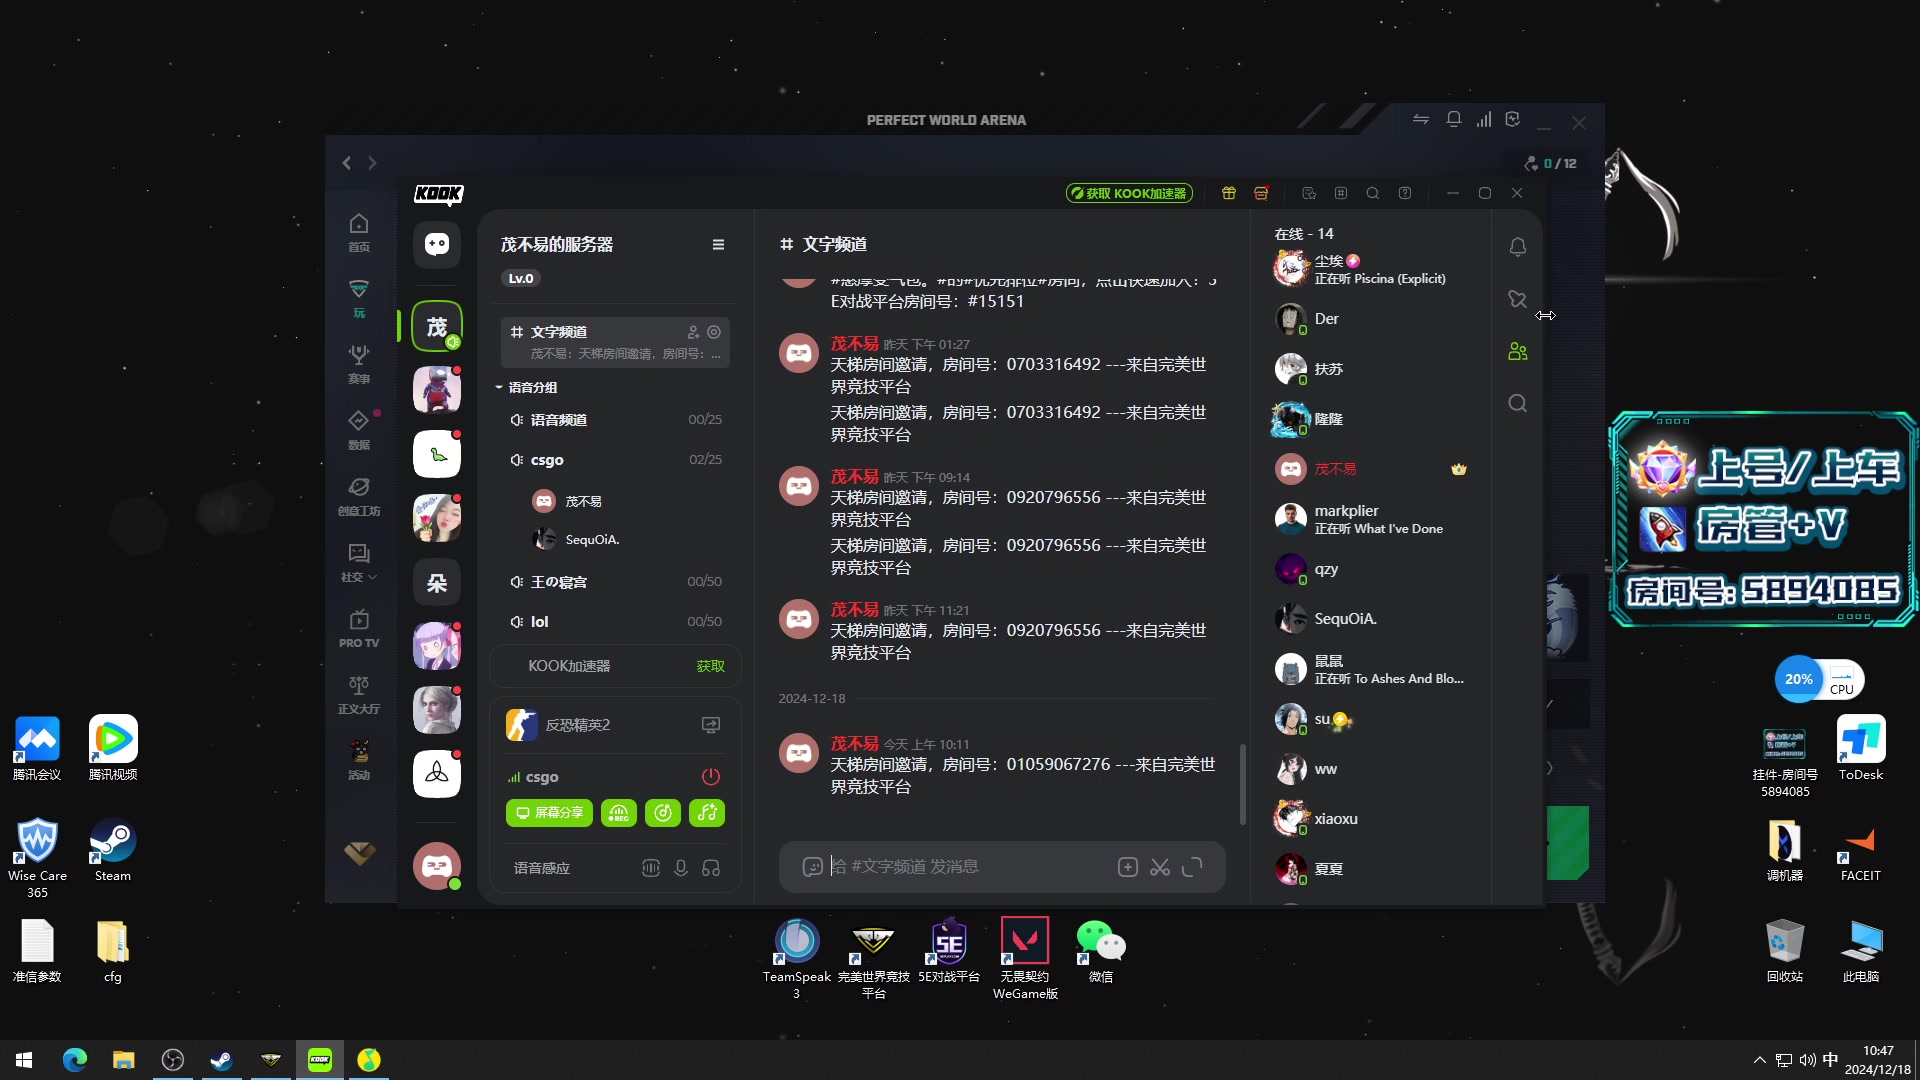This screenshot has width=1920, height=1080.
Task: Open the white dinosaur server icon
Action: pyautogui.click(x=437, y=454)
